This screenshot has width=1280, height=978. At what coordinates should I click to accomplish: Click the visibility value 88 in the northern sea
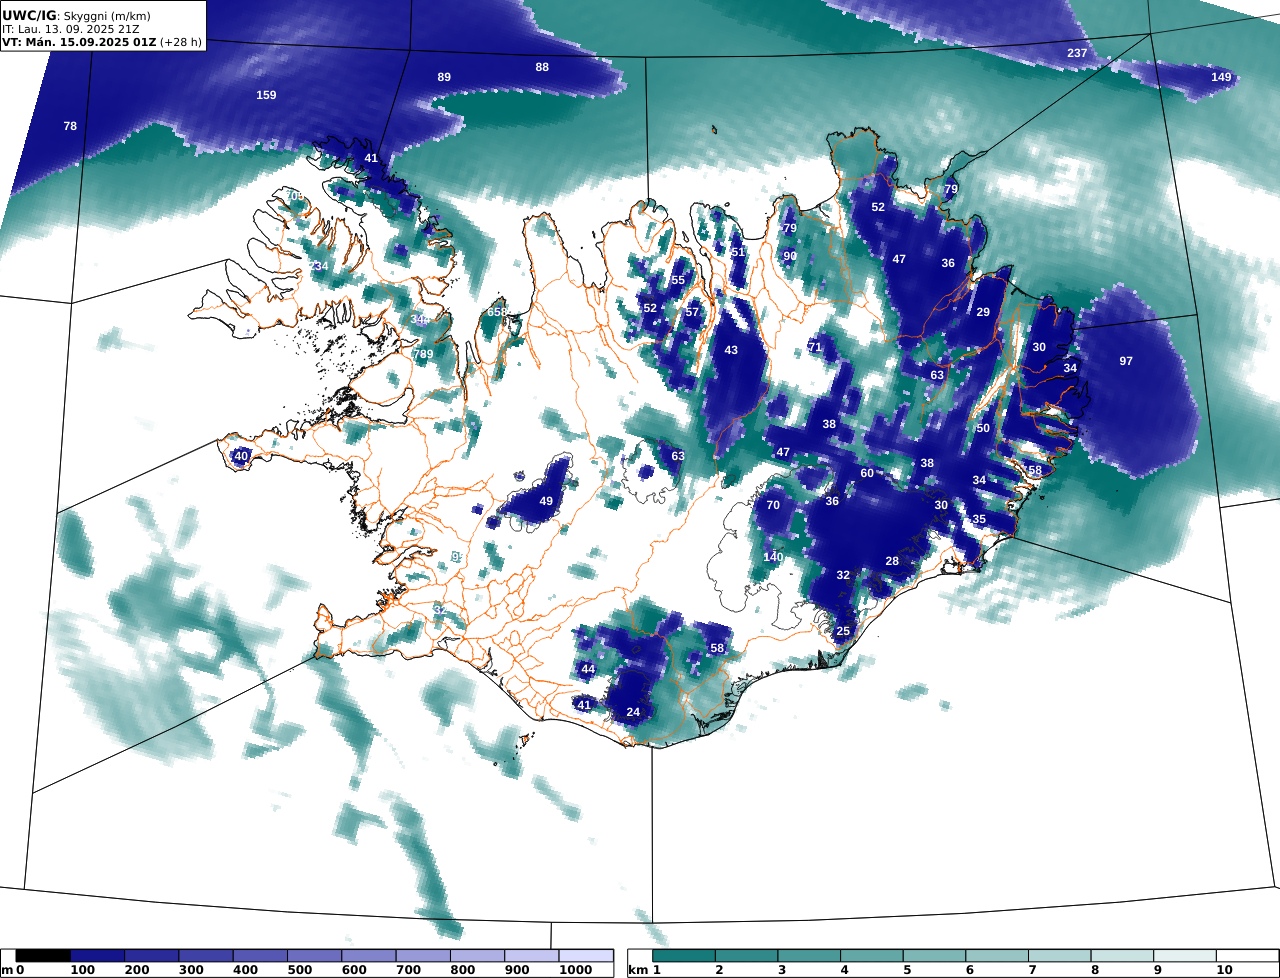542,67
